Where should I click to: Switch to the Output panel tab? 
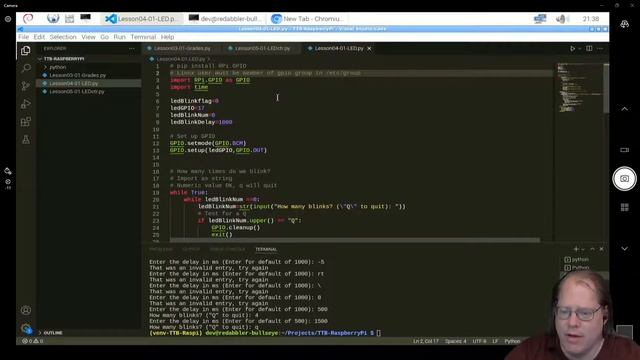(x=191, y=249)
